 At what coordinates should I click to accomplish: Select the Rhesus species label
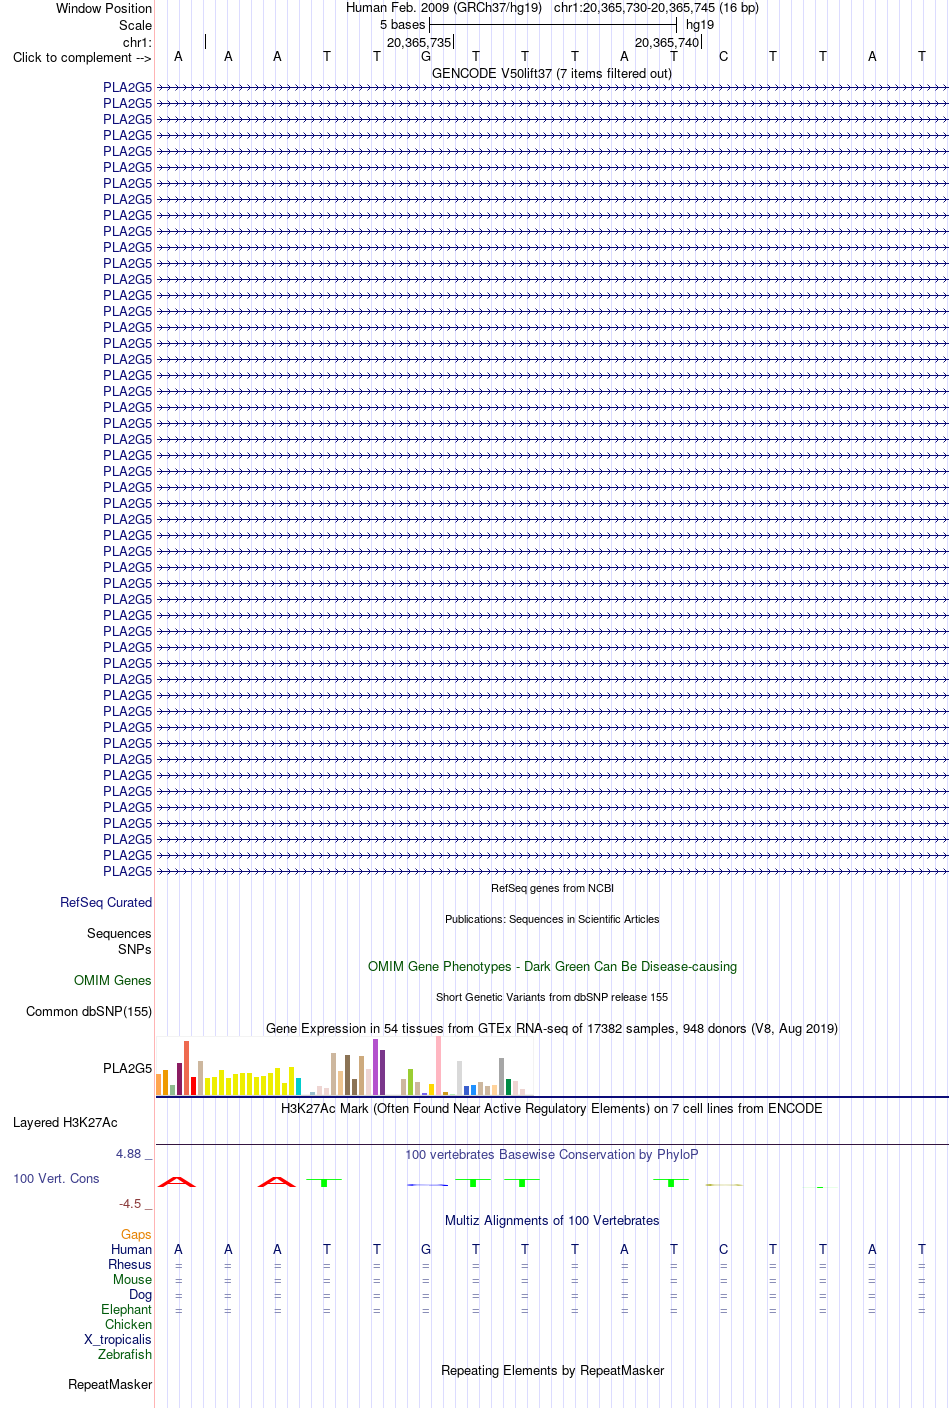[130, 1264]
